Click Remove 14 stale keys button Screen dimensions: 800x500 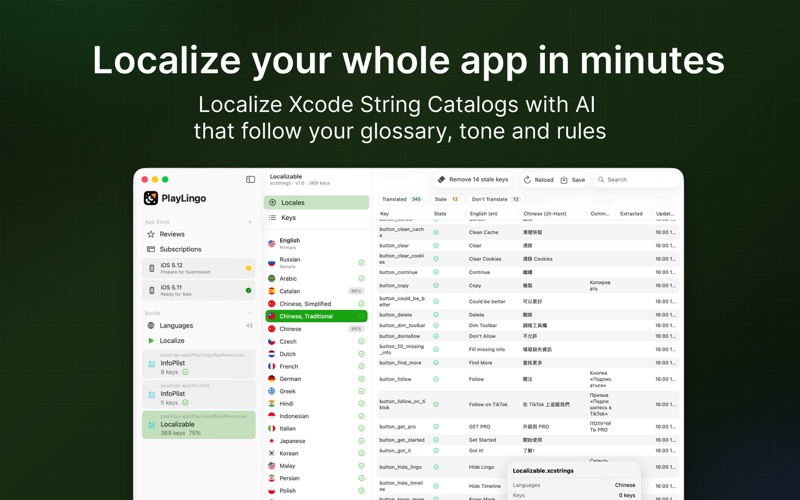point(473,180)
